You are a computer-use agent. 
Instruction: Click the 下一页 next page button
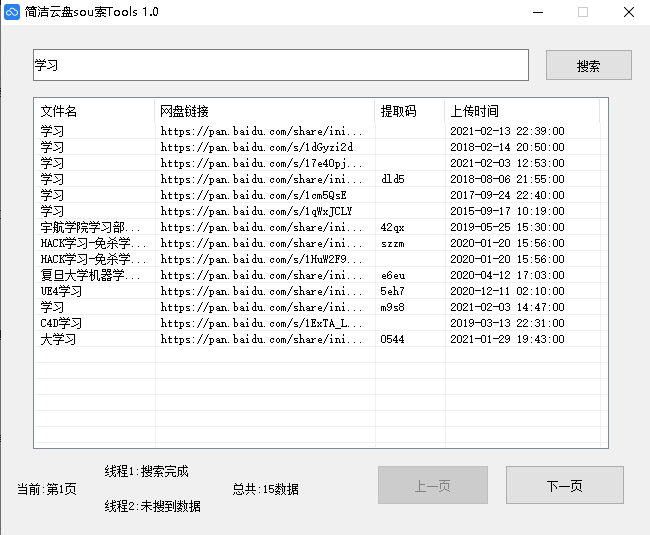565,485
